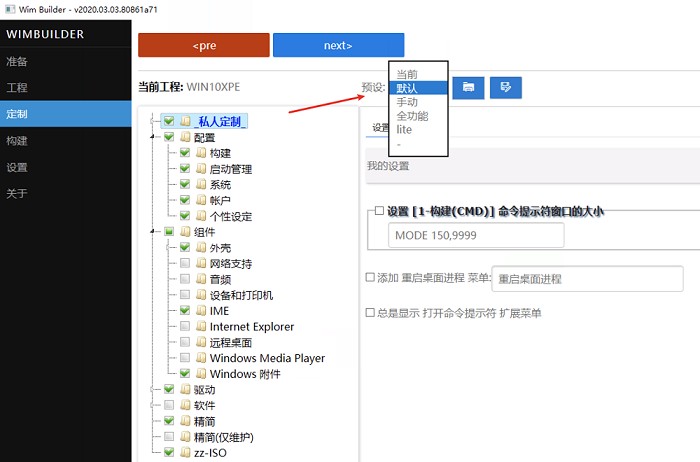Enable 添加 重启桌面进程 菜单 checkbox

(370, 277)
